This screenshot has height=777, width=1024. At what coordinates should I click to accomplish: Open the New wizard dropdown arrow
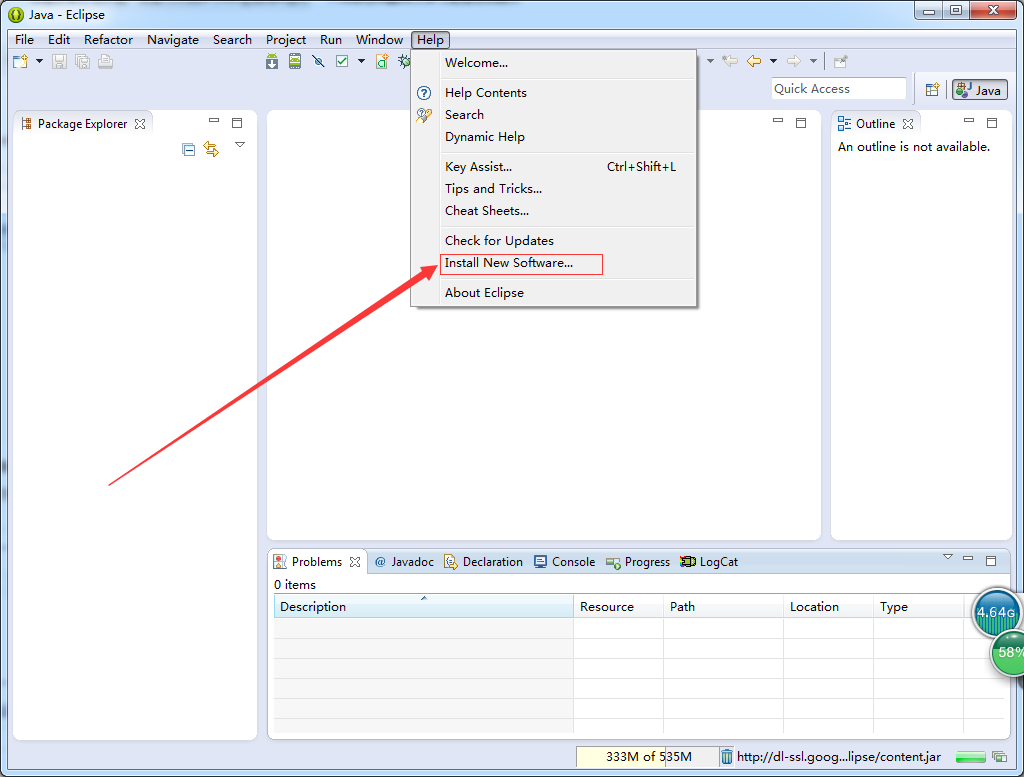tap(39, 61)
